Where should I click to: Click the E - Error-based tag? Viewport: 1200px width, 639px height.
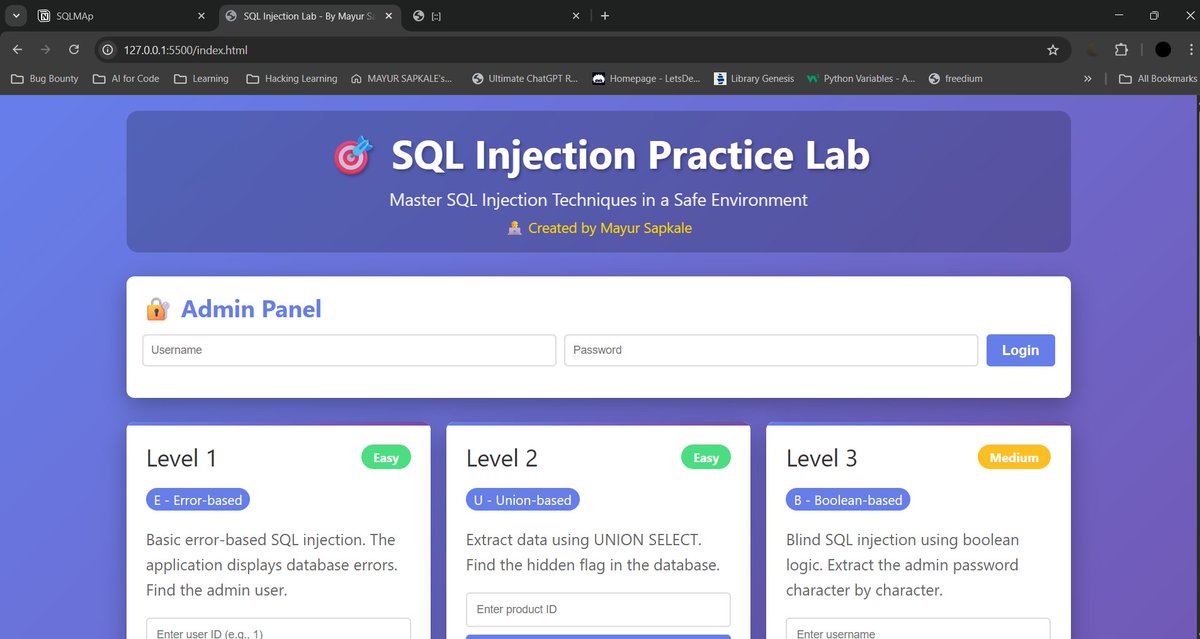click(x=198, y=500)
